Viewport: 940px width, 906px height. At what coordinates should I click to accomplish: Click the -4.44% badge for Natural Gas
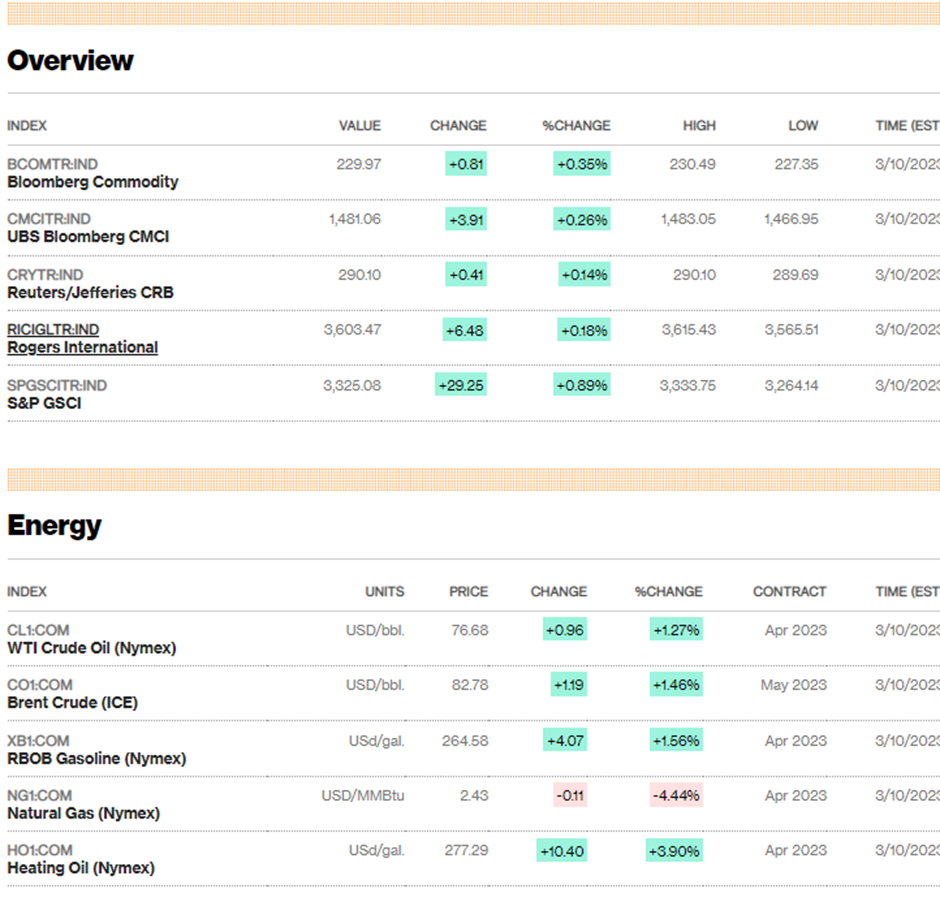(676, 795)
